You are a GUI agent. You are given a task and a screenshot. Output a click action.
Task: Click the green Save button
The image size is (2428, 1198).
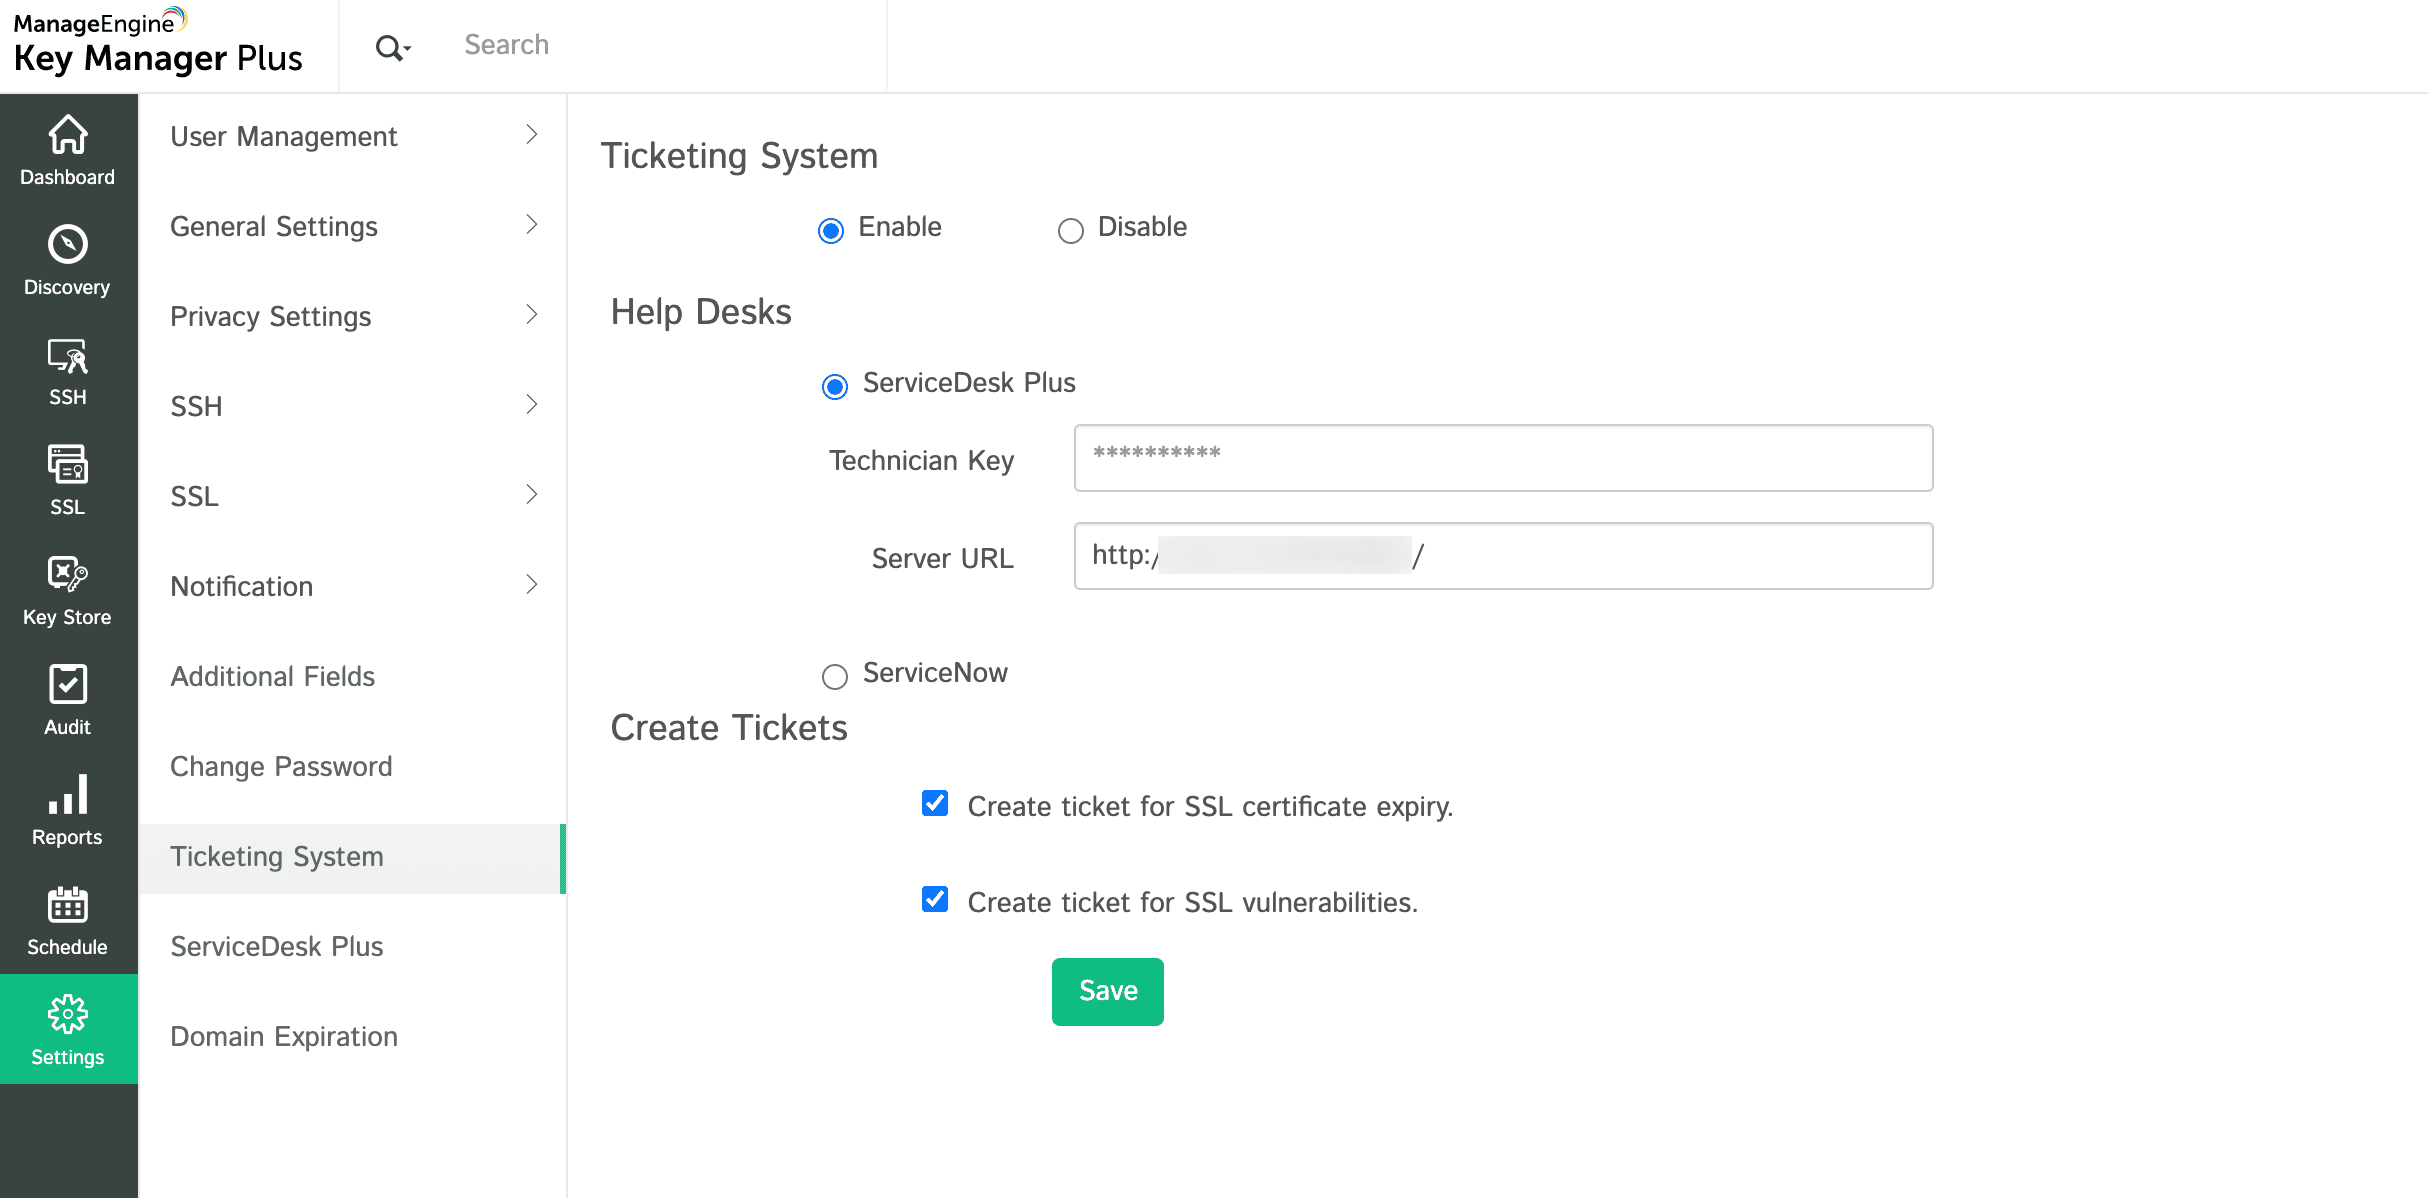pyautogui.click(x=1107, y=991)
